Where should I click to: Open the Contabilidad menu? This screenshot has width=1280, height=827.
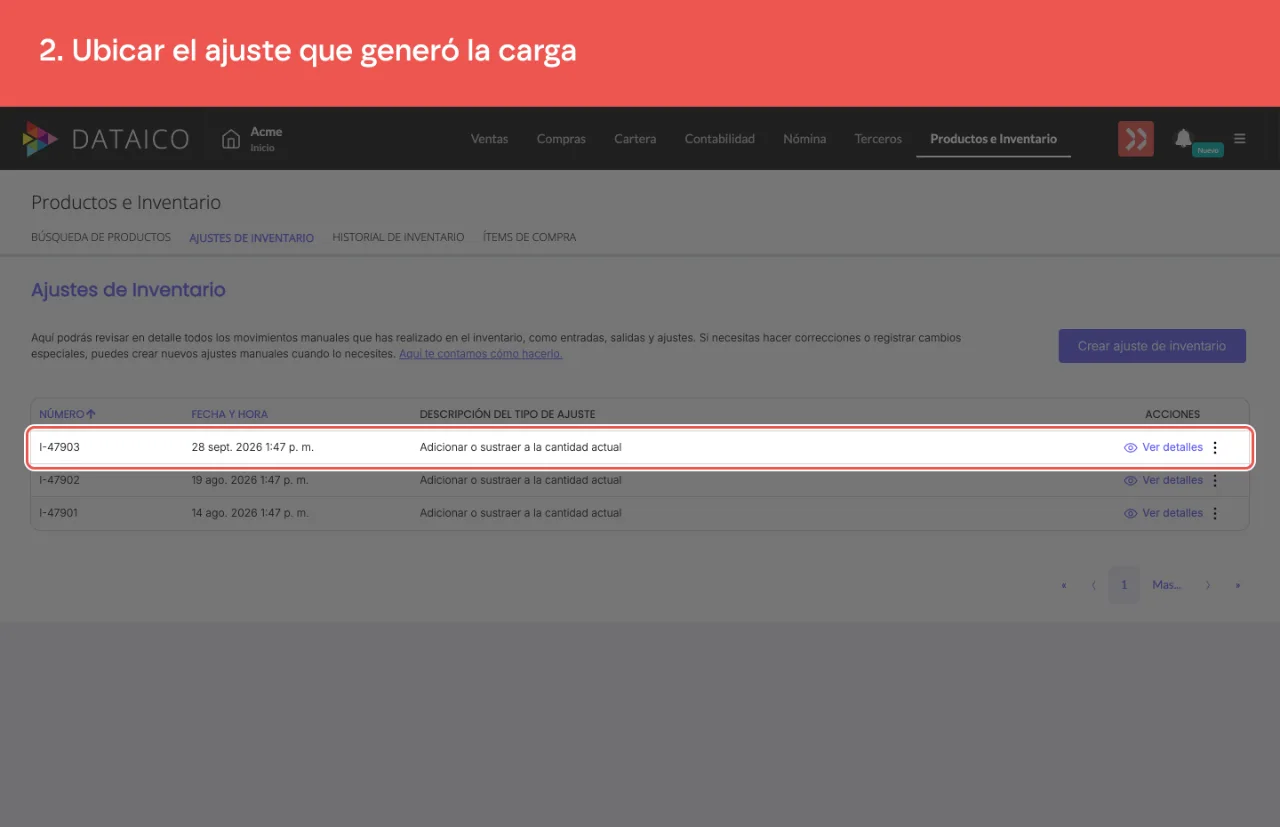pyautogui.click(x=719, y=139)
